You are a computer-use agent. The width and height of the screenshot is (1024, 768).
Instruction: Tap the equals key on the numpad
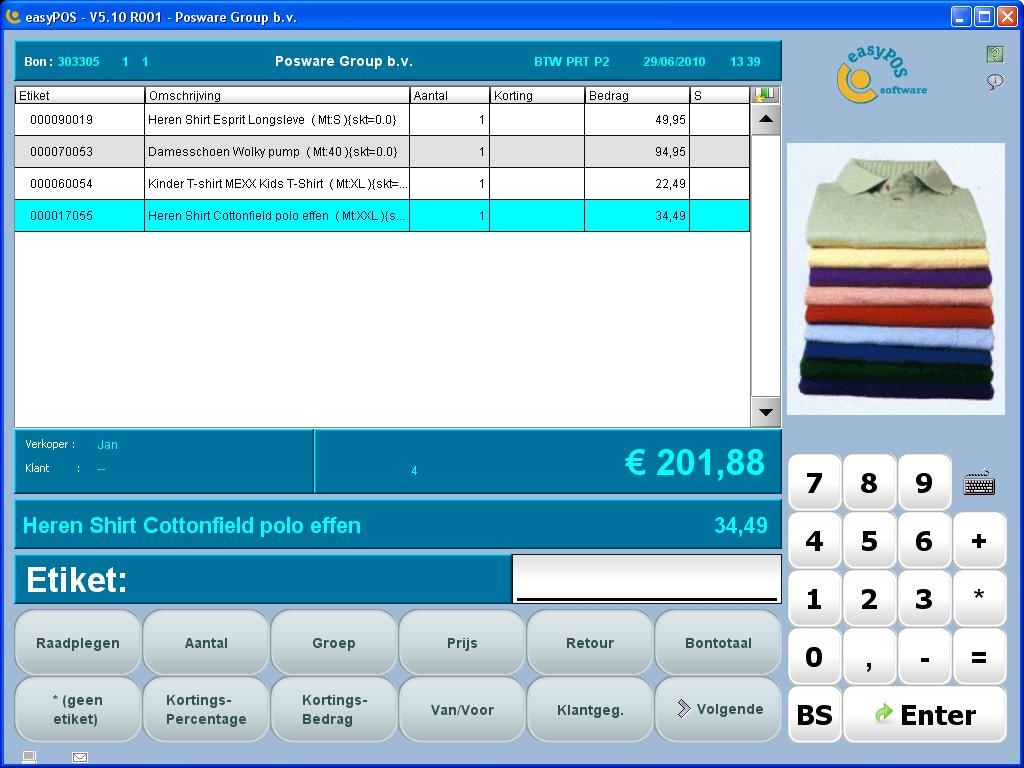click(x=979, y=657)
